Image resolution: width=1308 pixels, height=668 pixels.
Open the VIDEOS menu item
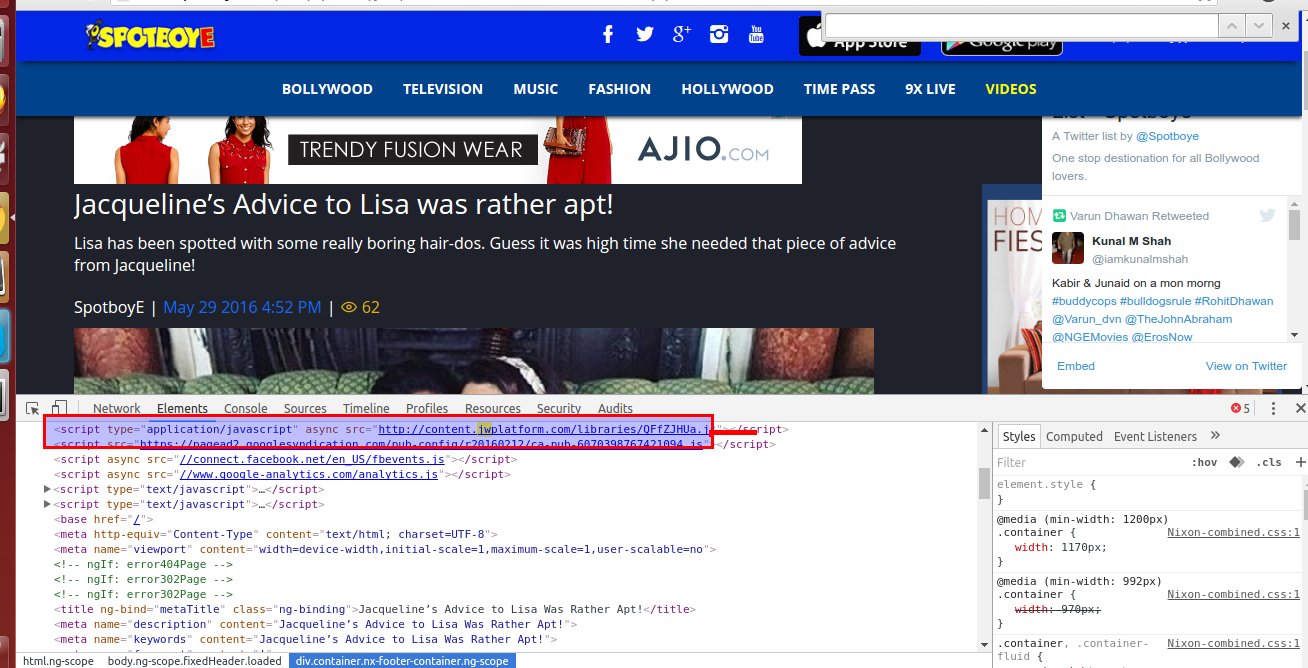point(1011,89)
